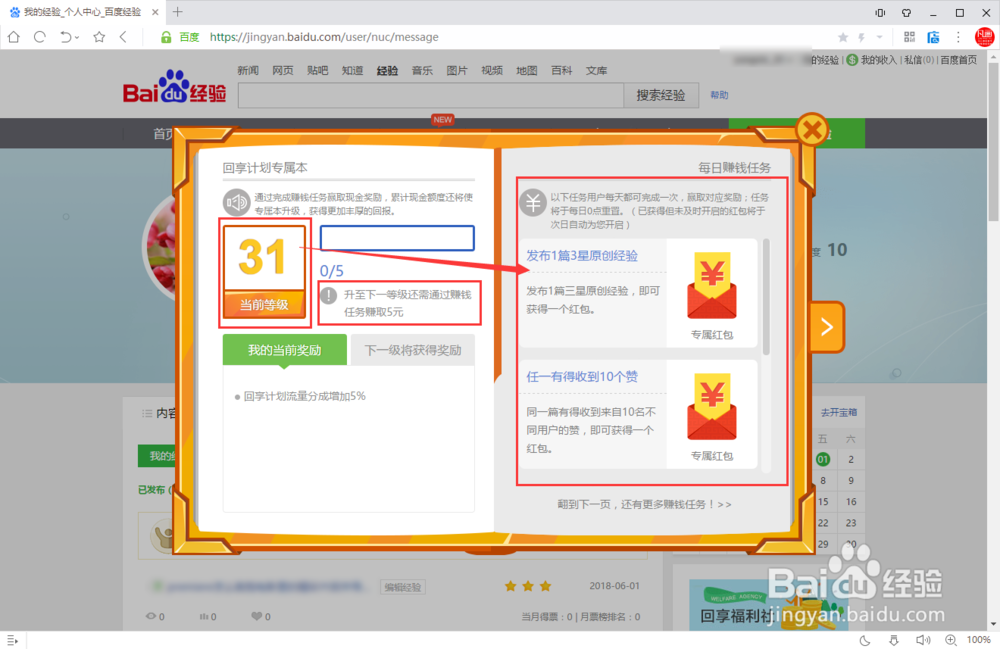The image size is (1000, 649).
Task: Open the 图片 nav link
Action: 457,70
